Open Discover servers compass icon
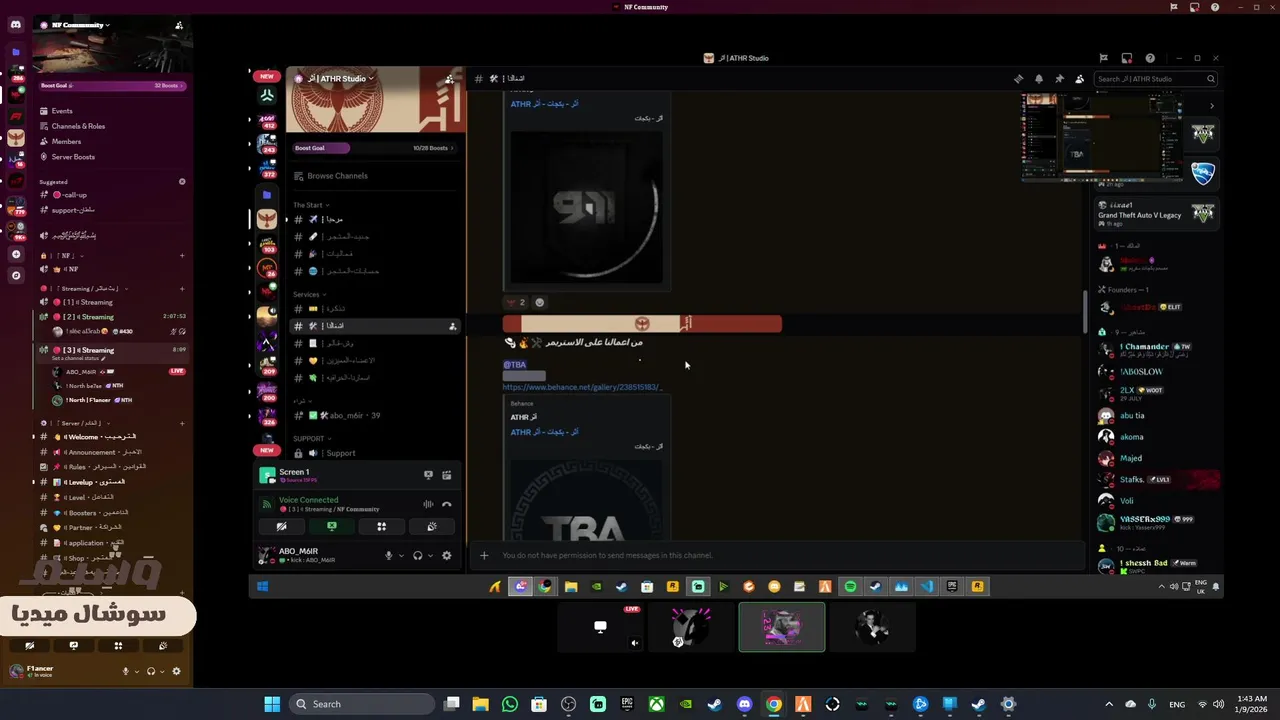1280x720 pixels. 16,275
